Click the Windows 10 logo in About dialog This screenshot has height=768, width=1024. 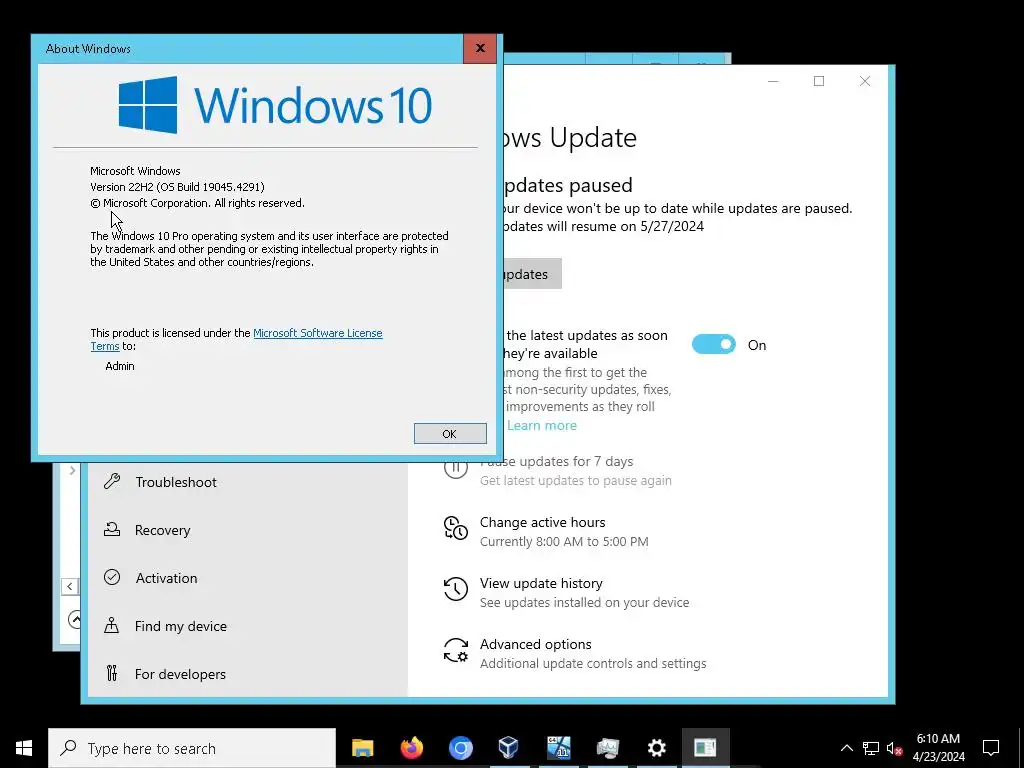(275, 104)
